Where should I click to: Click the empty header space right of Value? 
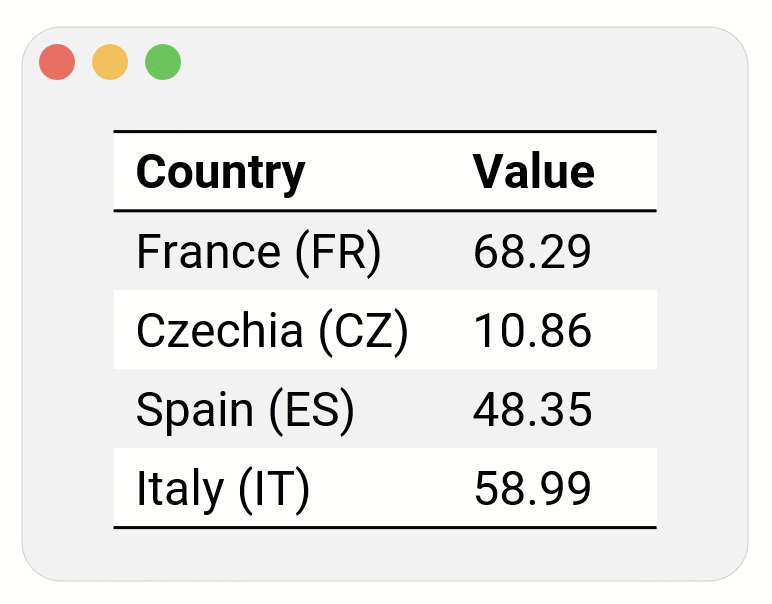coord(628,172)
